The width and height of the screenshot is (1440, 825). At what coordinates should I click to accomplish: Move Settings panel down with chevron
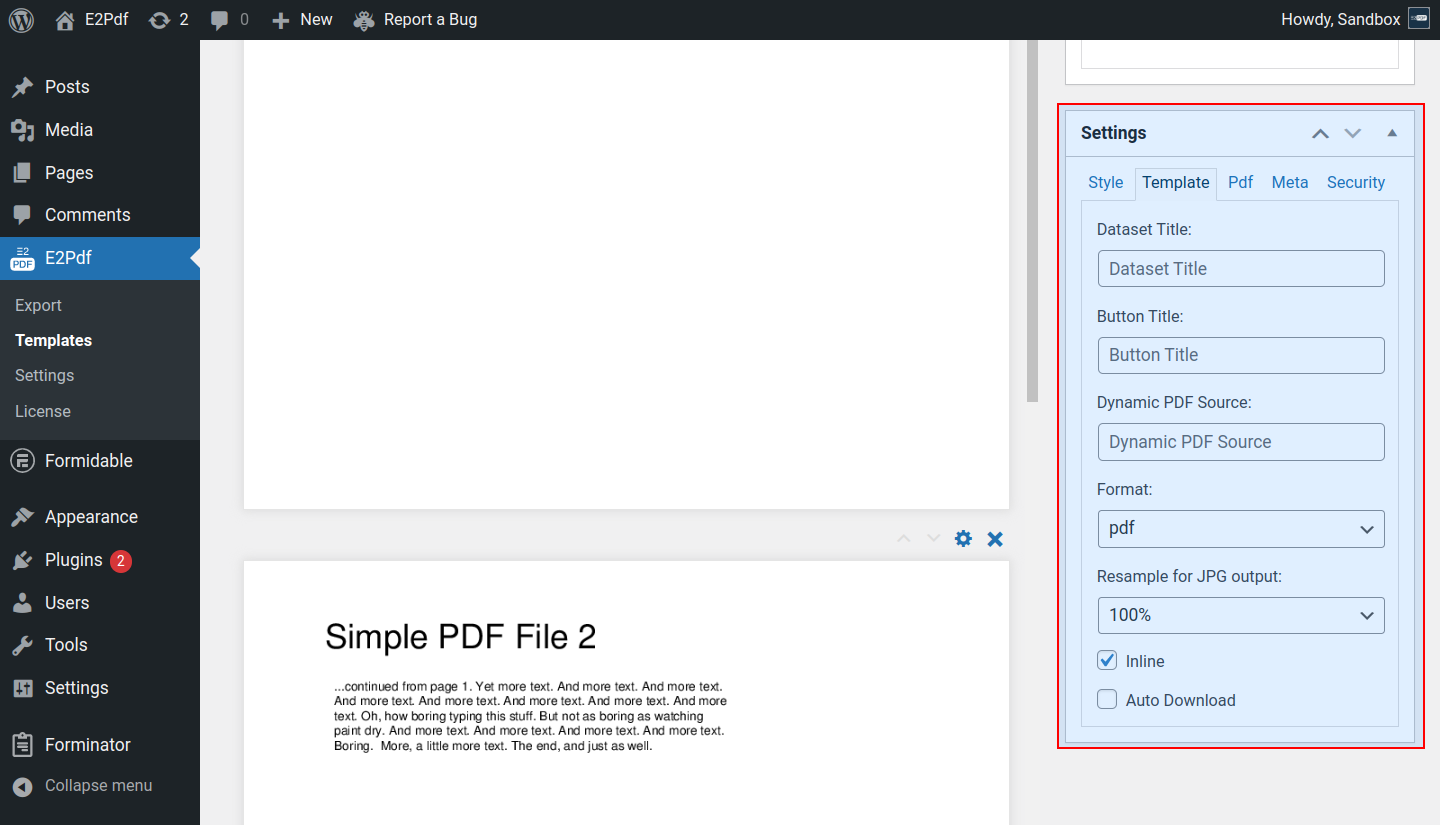1353,133
